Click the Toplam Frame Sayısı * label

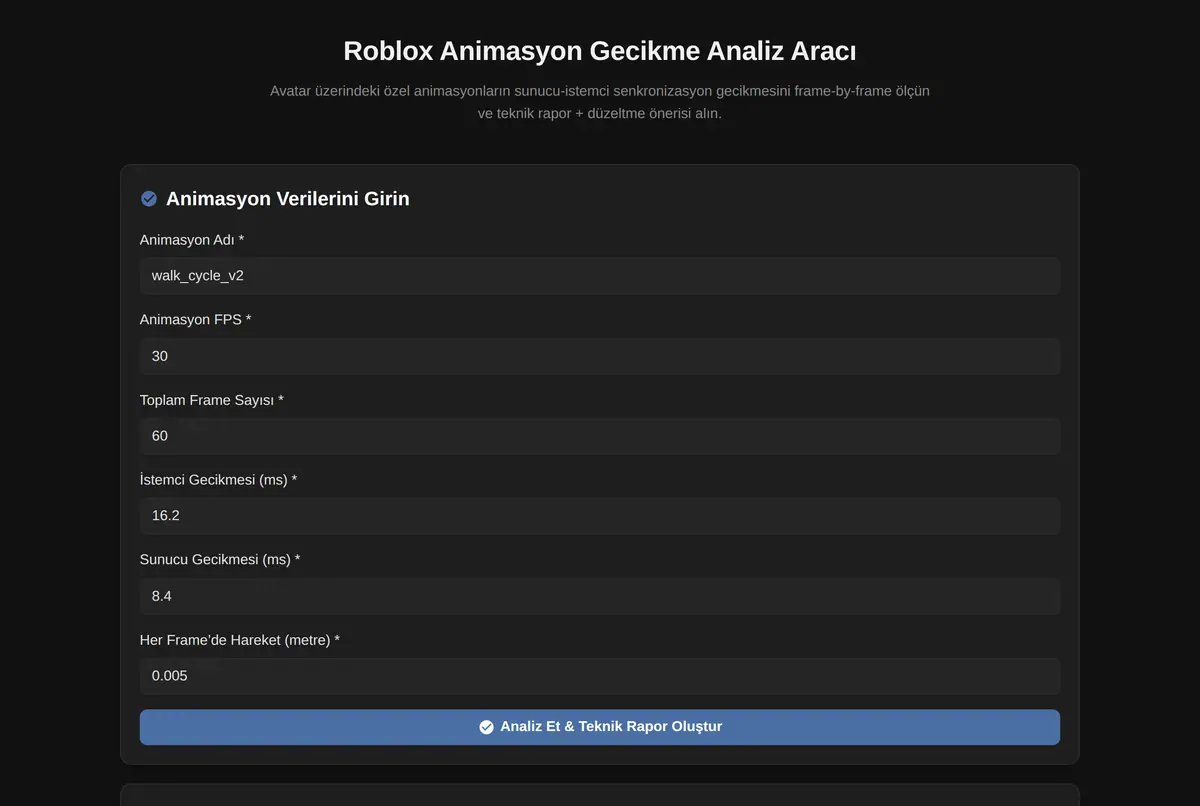tap(212, 400)
